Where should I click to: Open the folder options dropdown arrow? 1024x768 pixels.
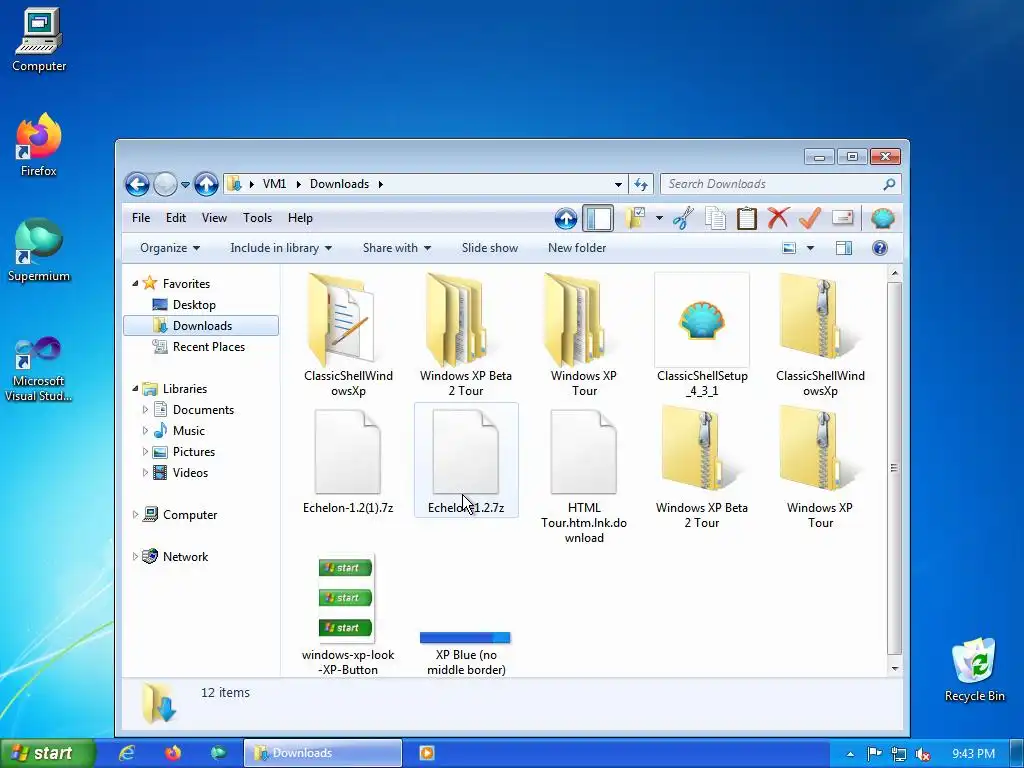point(659,219)
